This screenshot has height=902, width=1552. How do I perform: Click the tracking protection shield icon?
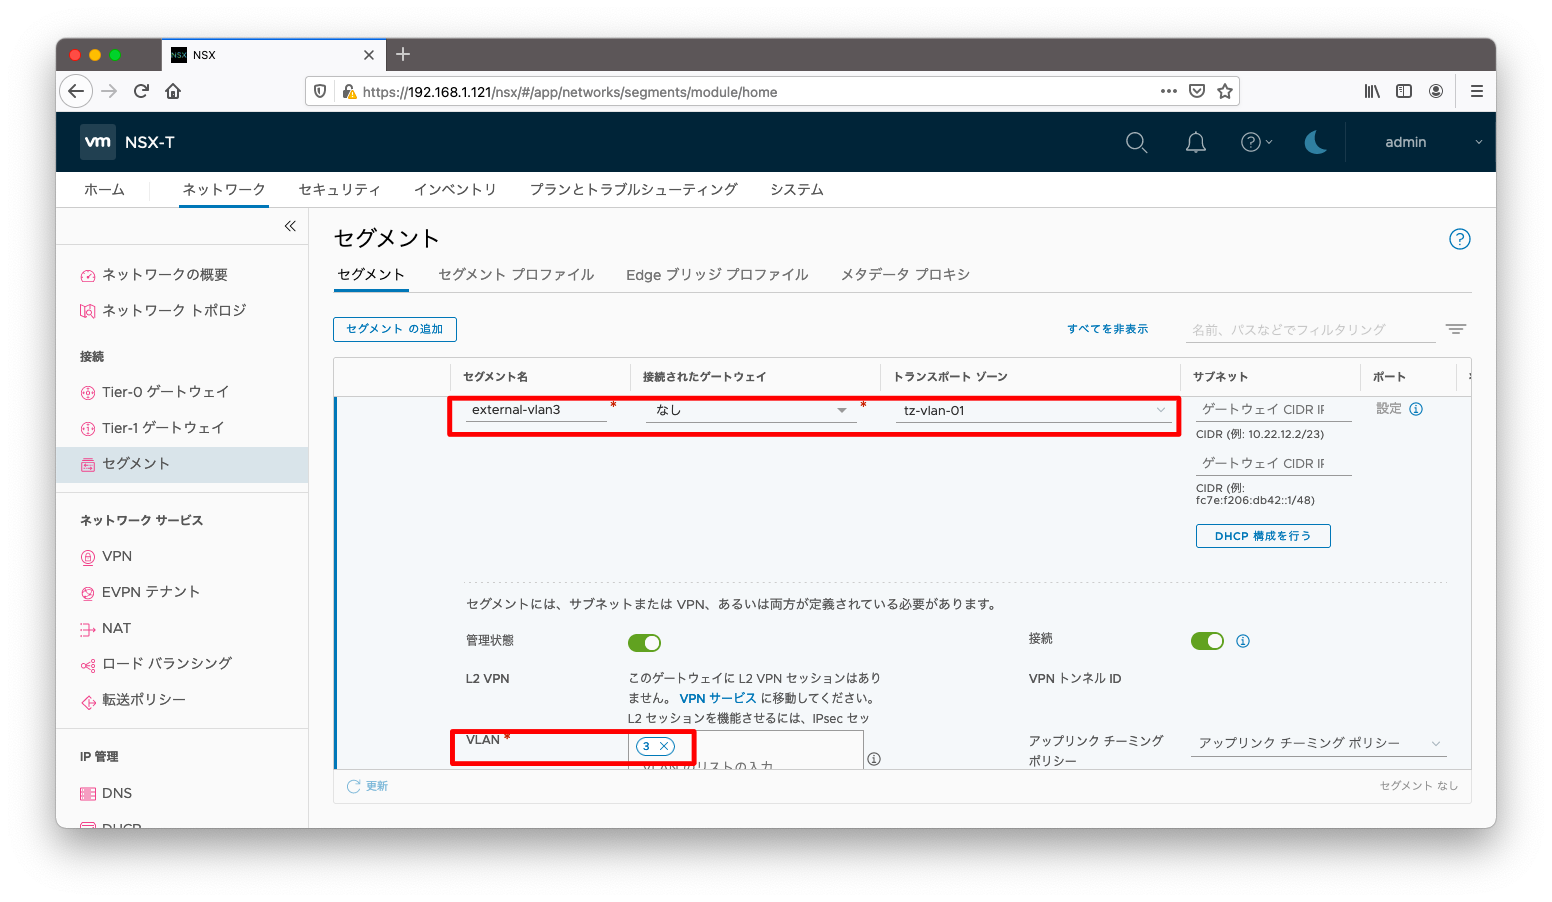(320, 91)
